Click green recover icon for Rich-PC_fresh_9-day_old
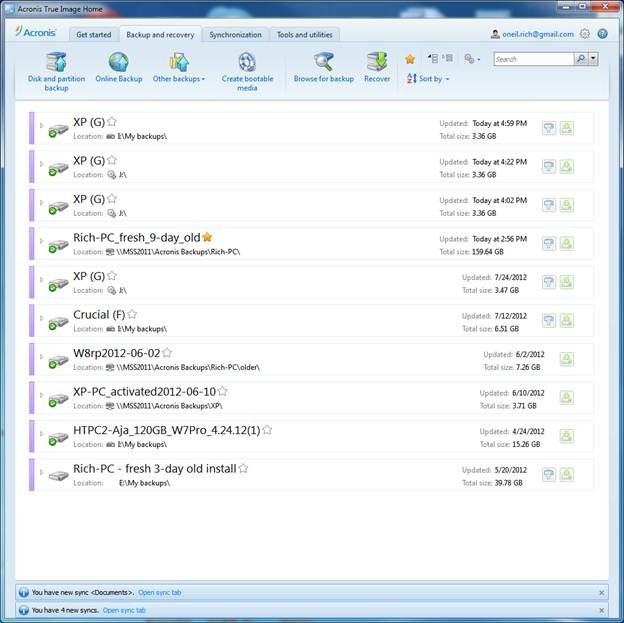The image size is (624, 623). (567, 243)
